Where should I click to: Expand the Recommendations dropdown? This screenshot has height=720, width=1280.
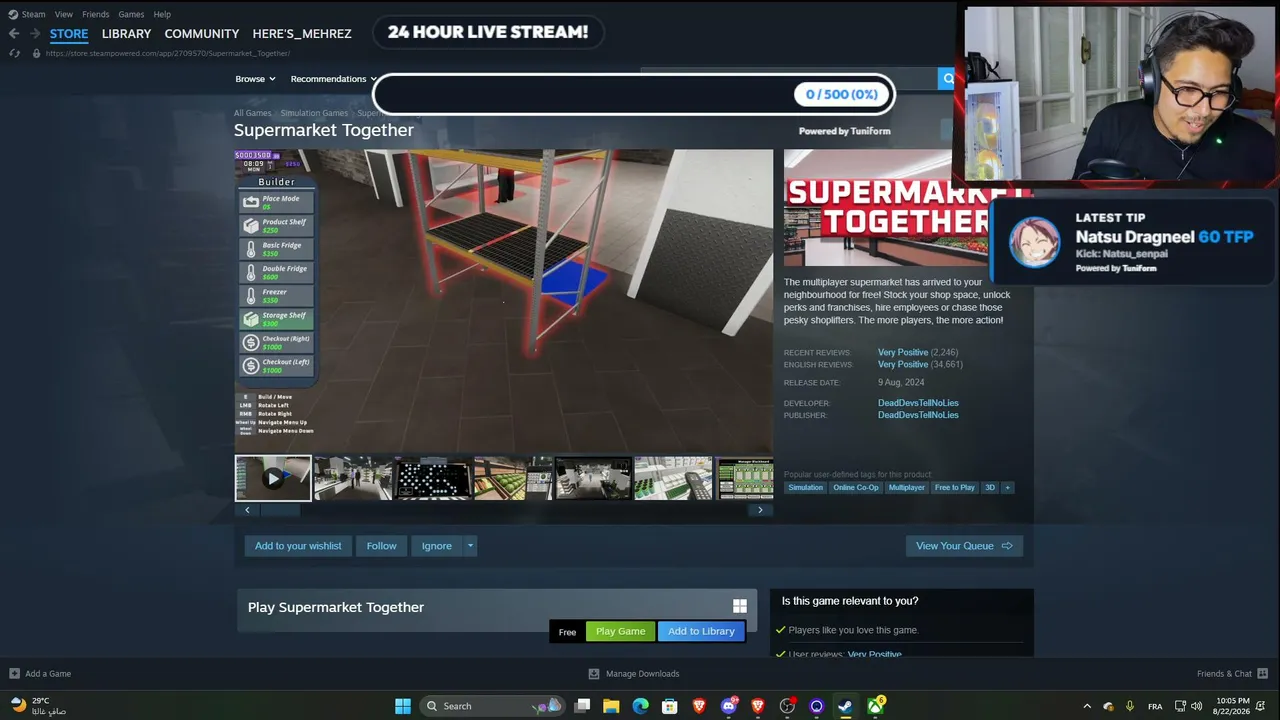coord(333,79)
